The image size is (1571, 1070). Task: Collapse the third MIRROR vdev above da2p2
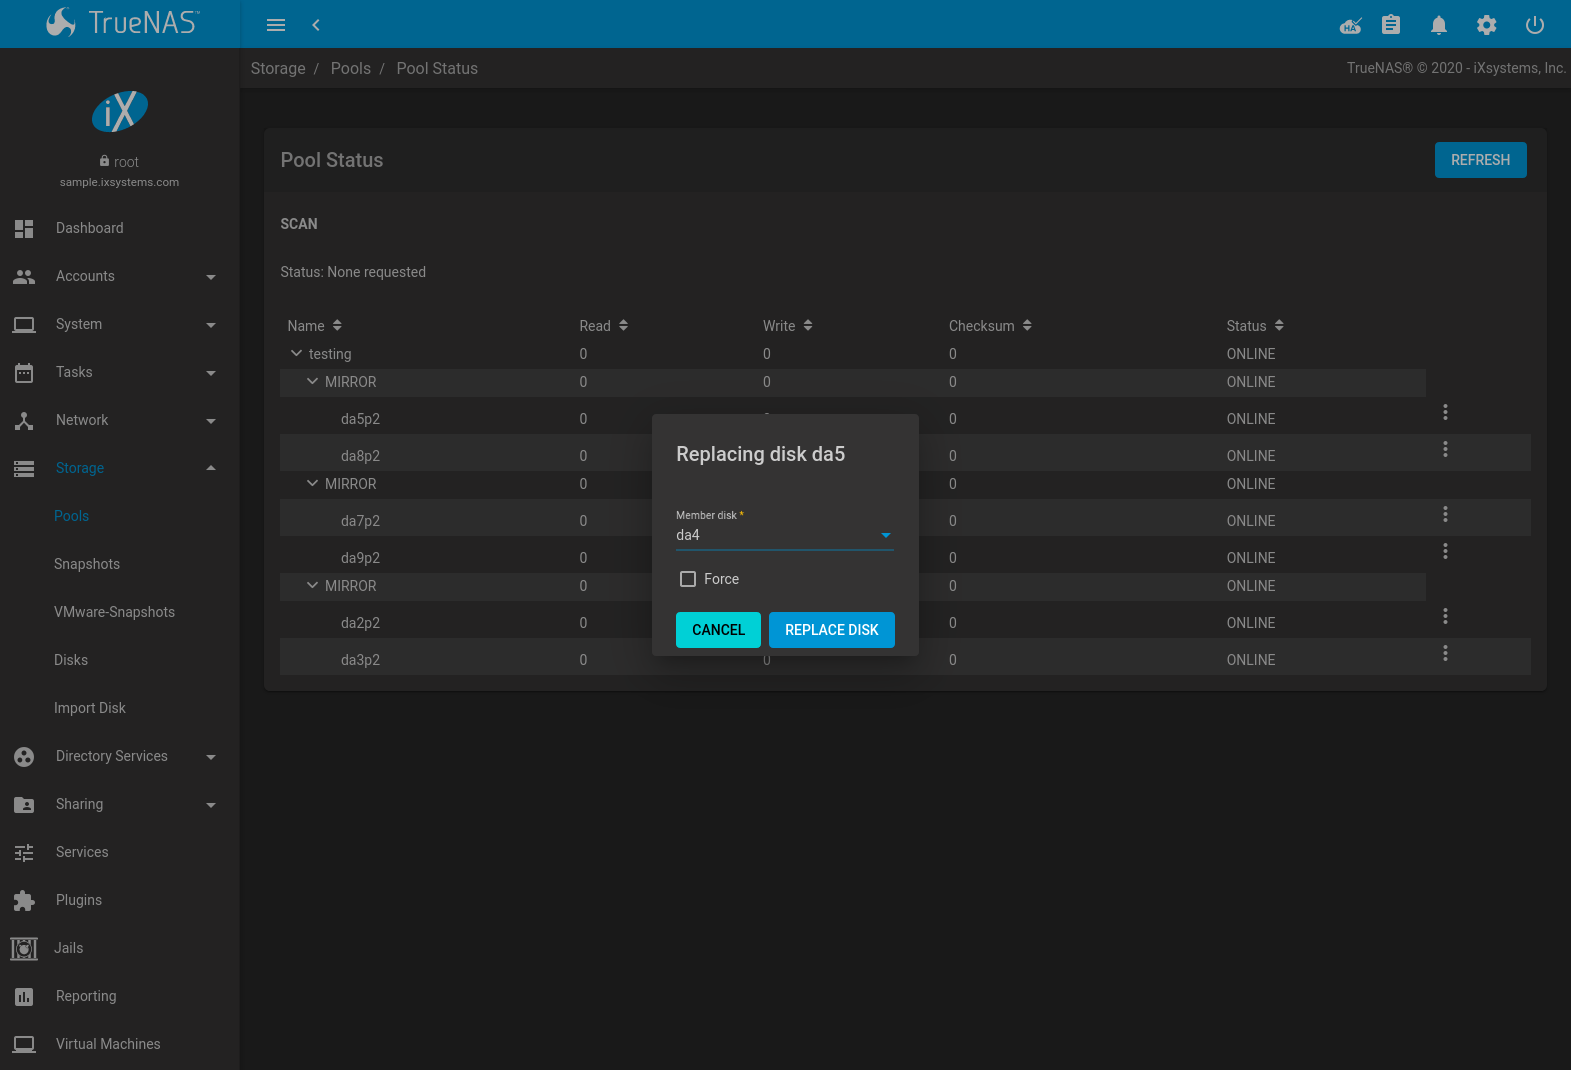312,585
